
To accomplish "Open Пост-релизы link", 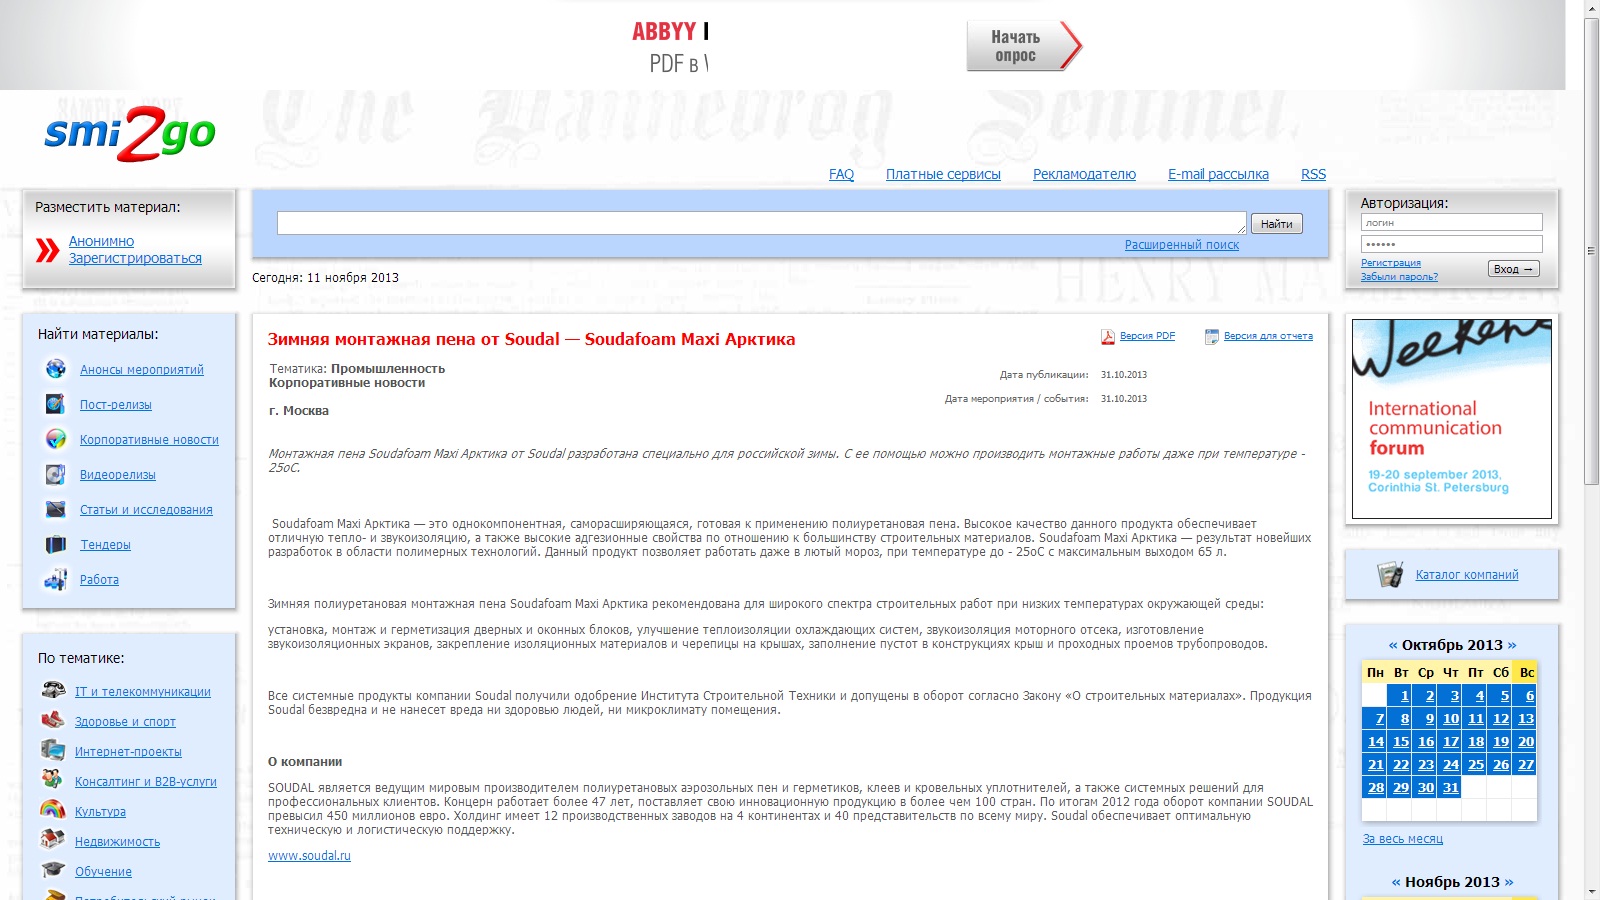I will (x=116, y=405).
